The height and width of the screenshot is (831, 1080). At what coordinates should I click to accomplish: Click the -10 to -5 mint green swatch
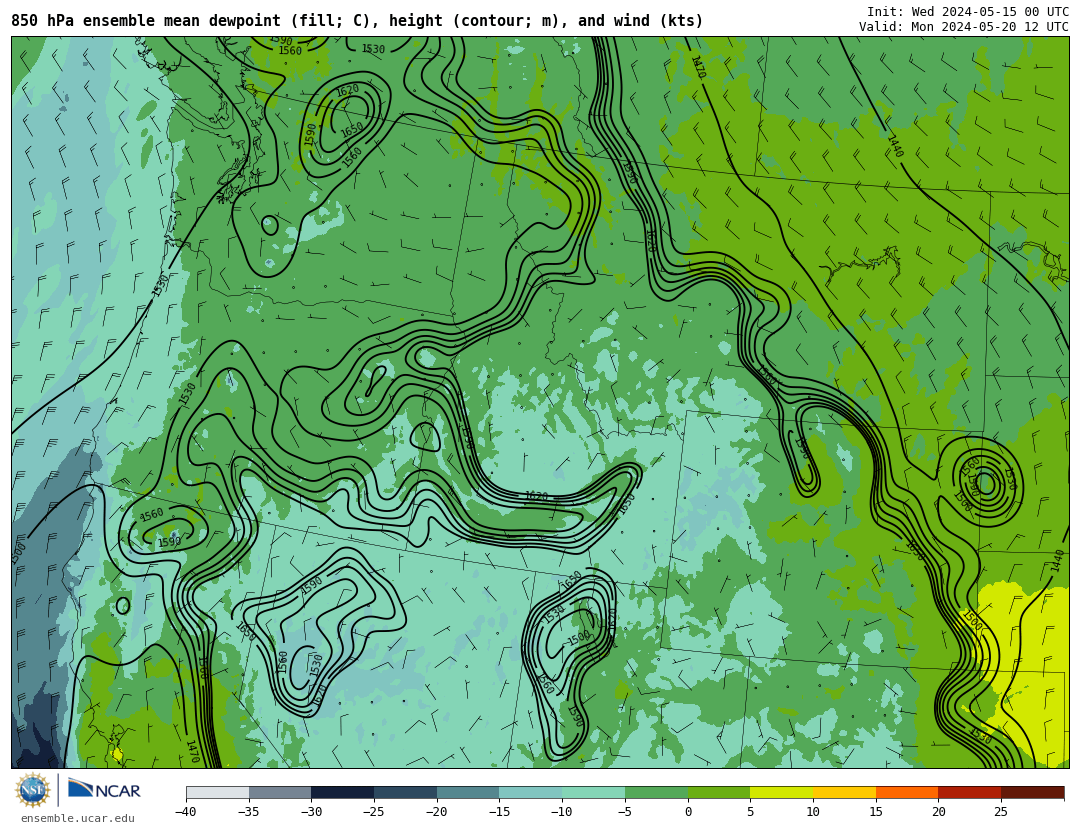[594, 792]
